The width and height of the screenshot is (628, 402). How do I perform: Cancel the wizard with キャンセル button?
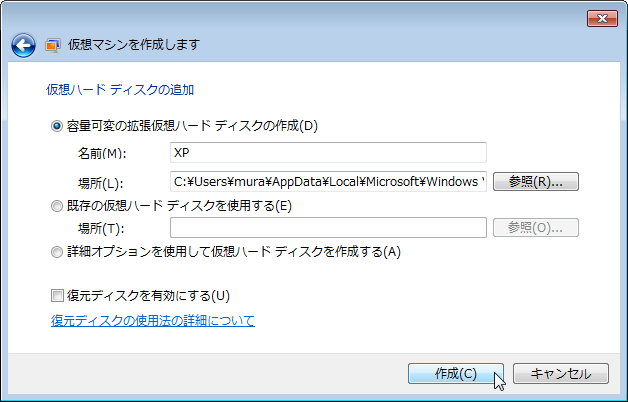point(561,374)
